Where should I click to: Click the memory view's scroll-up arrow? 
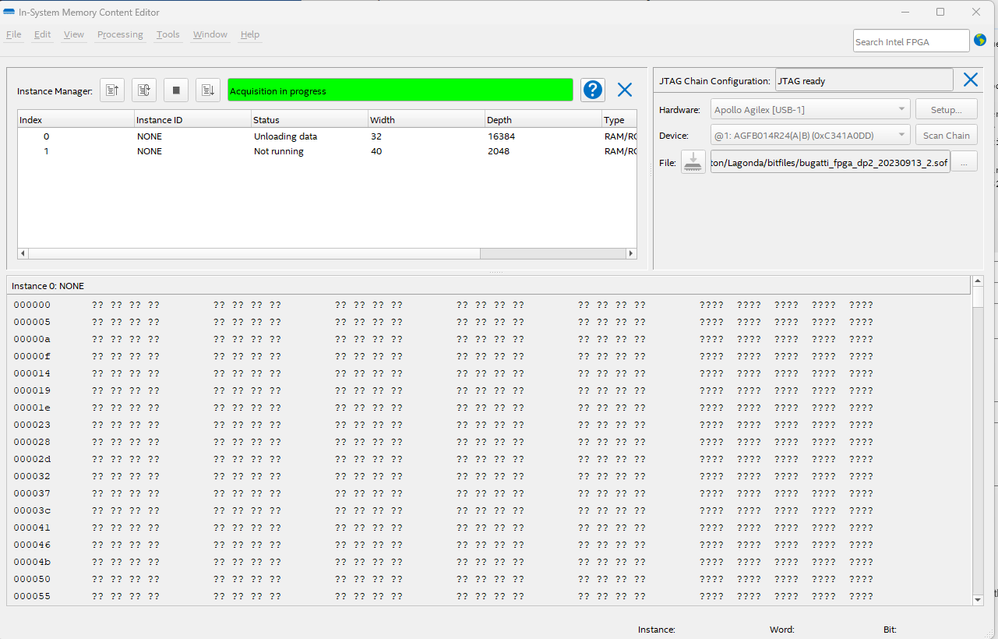point(978,281)
